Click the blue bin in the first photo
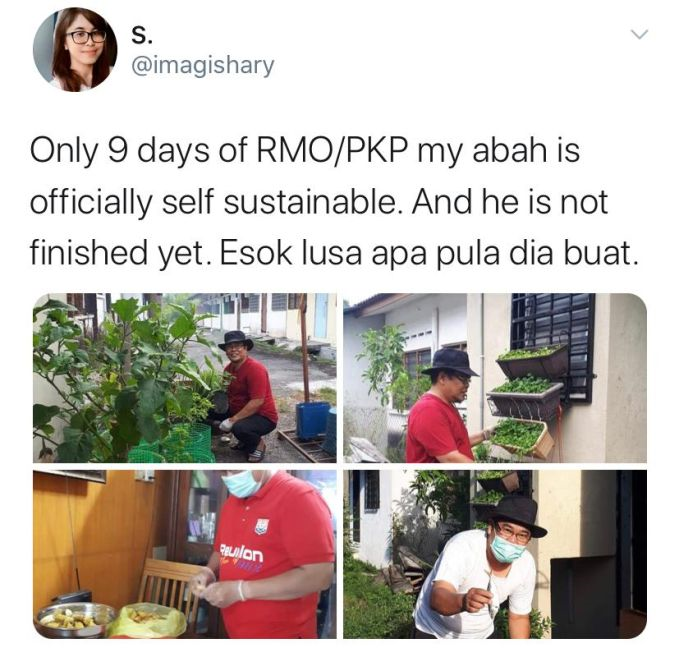 tap(313, 420)
